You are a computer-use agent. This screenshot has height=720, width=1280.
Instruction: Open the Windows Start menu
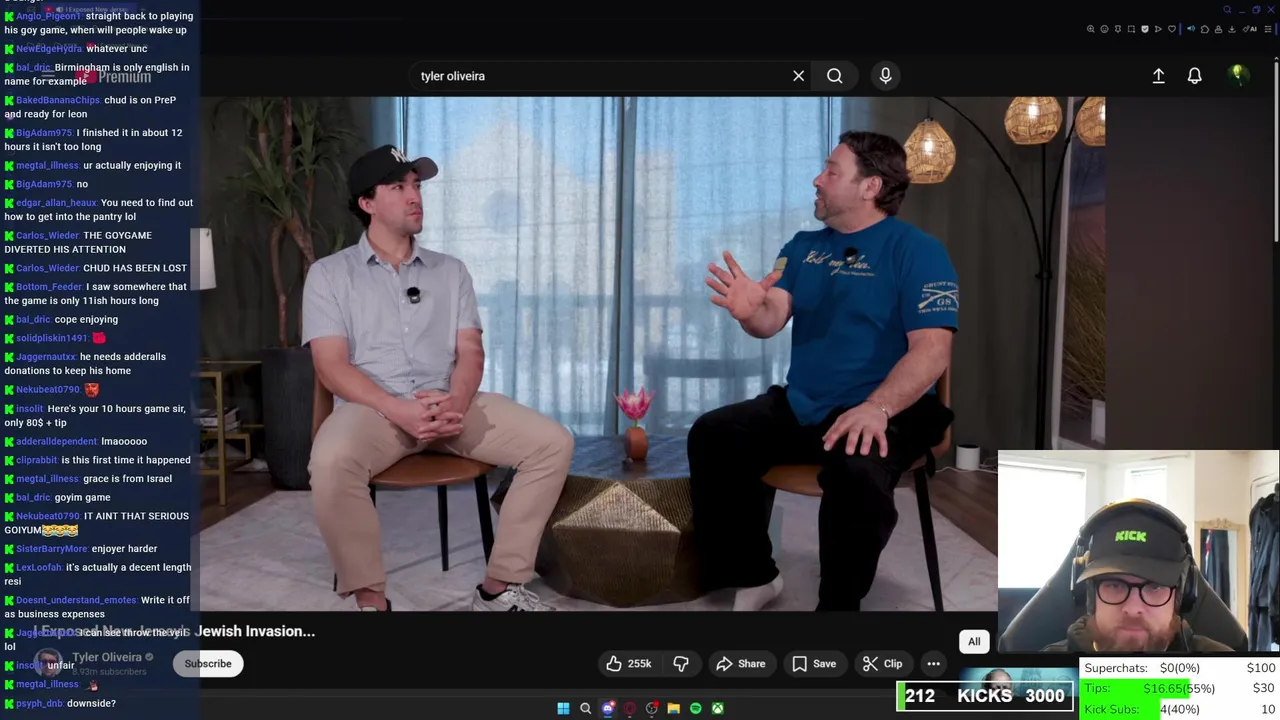(563, 708)
